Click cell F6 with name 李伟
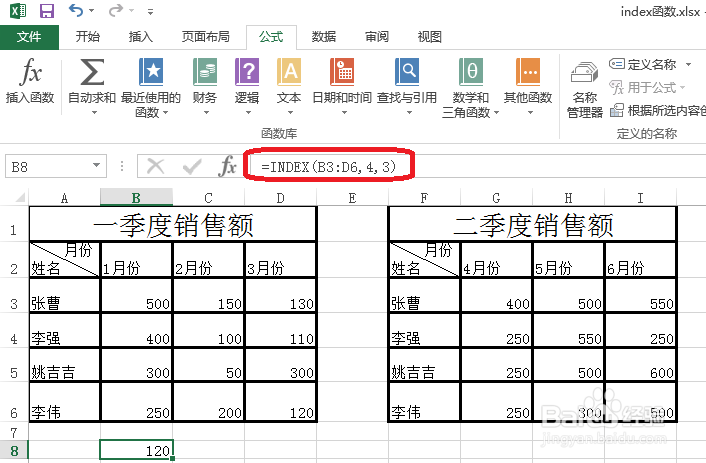 424,402
